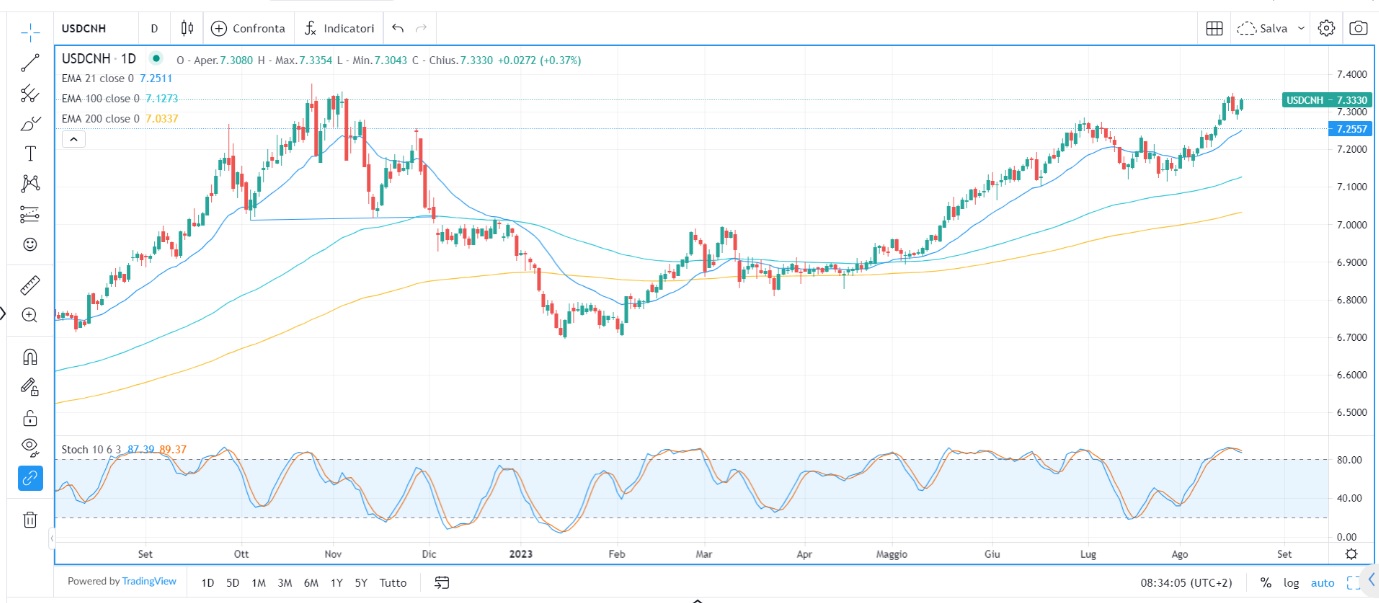Open the D interval dropdown
The image size is (1379, 603).
click(x=154, y=28)
